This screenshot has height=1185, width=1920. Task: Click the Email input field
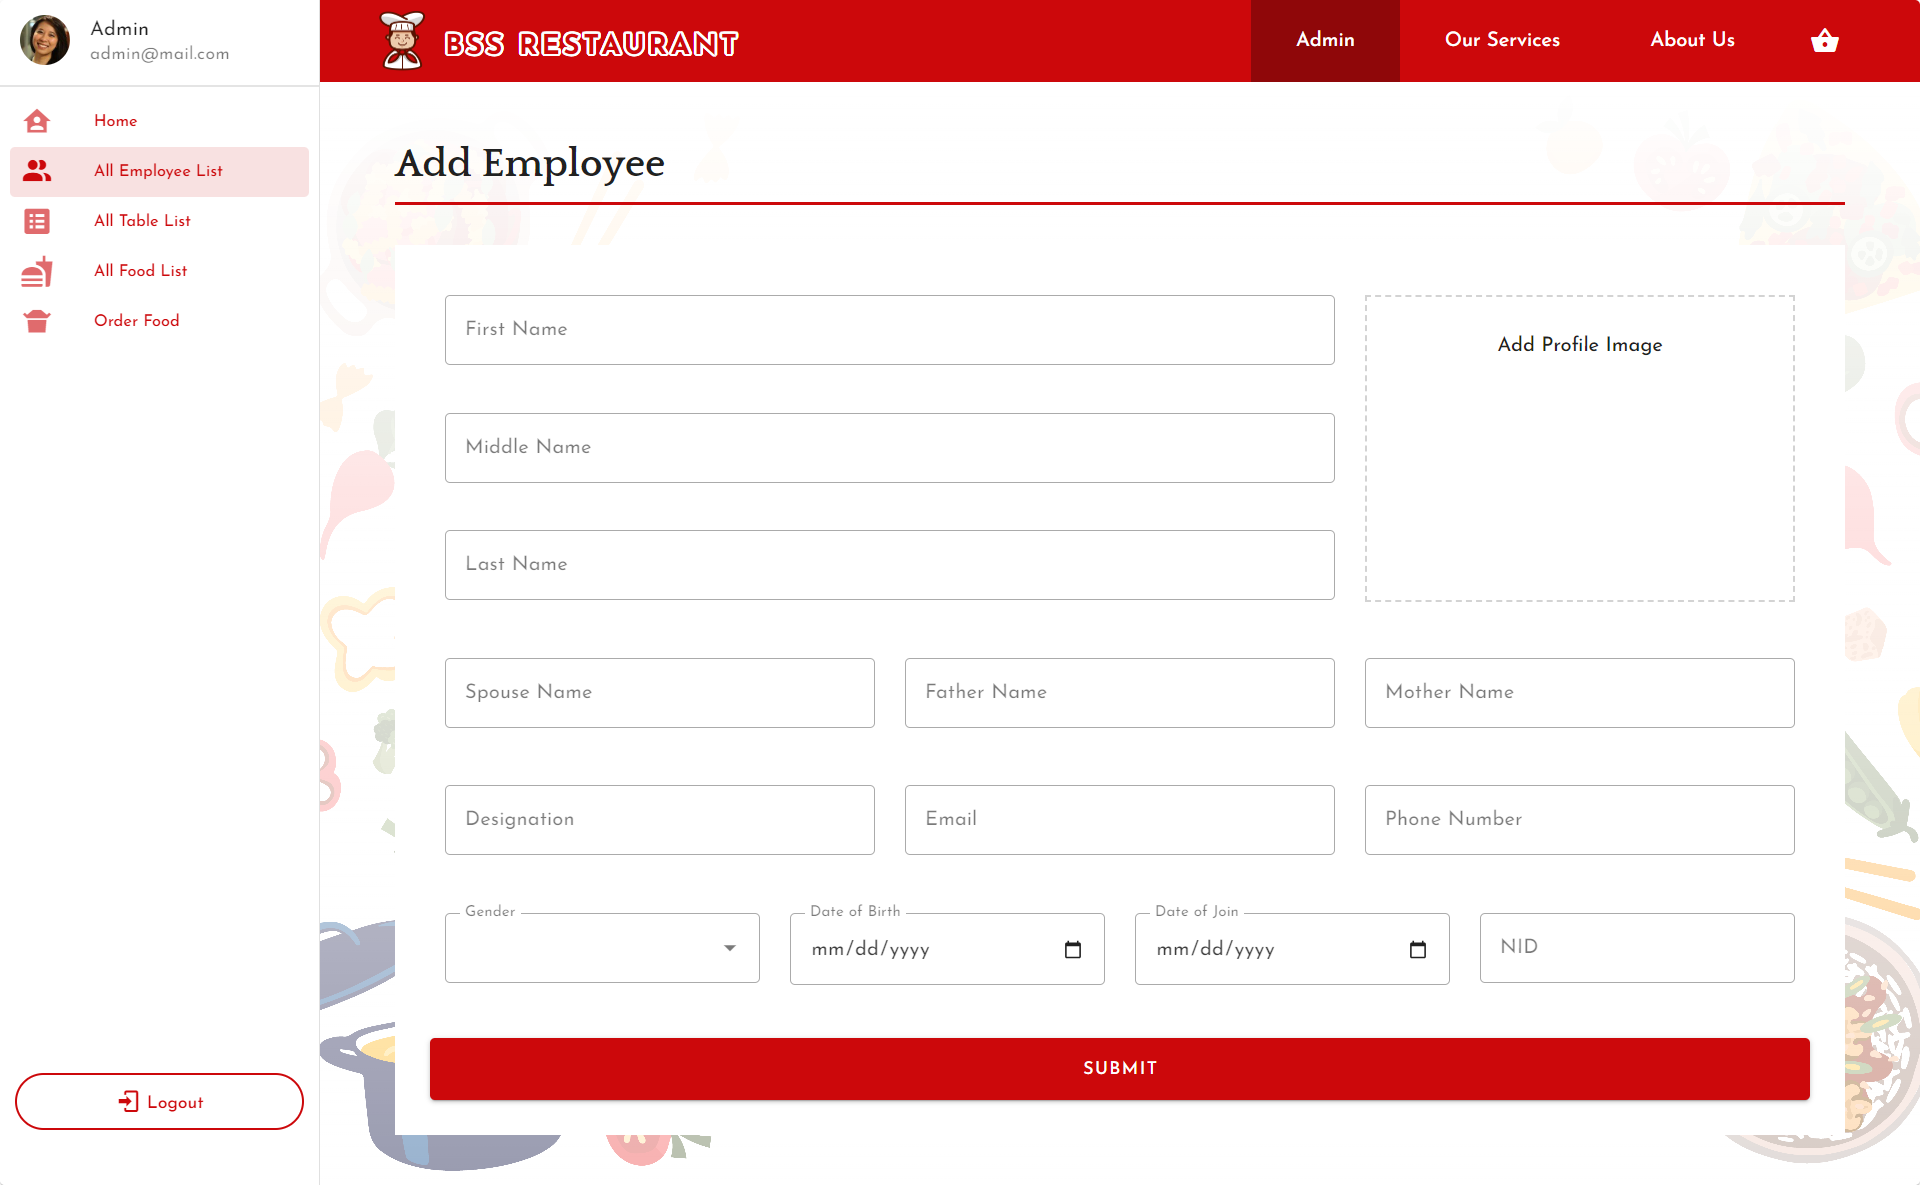tap(1118, 819)
